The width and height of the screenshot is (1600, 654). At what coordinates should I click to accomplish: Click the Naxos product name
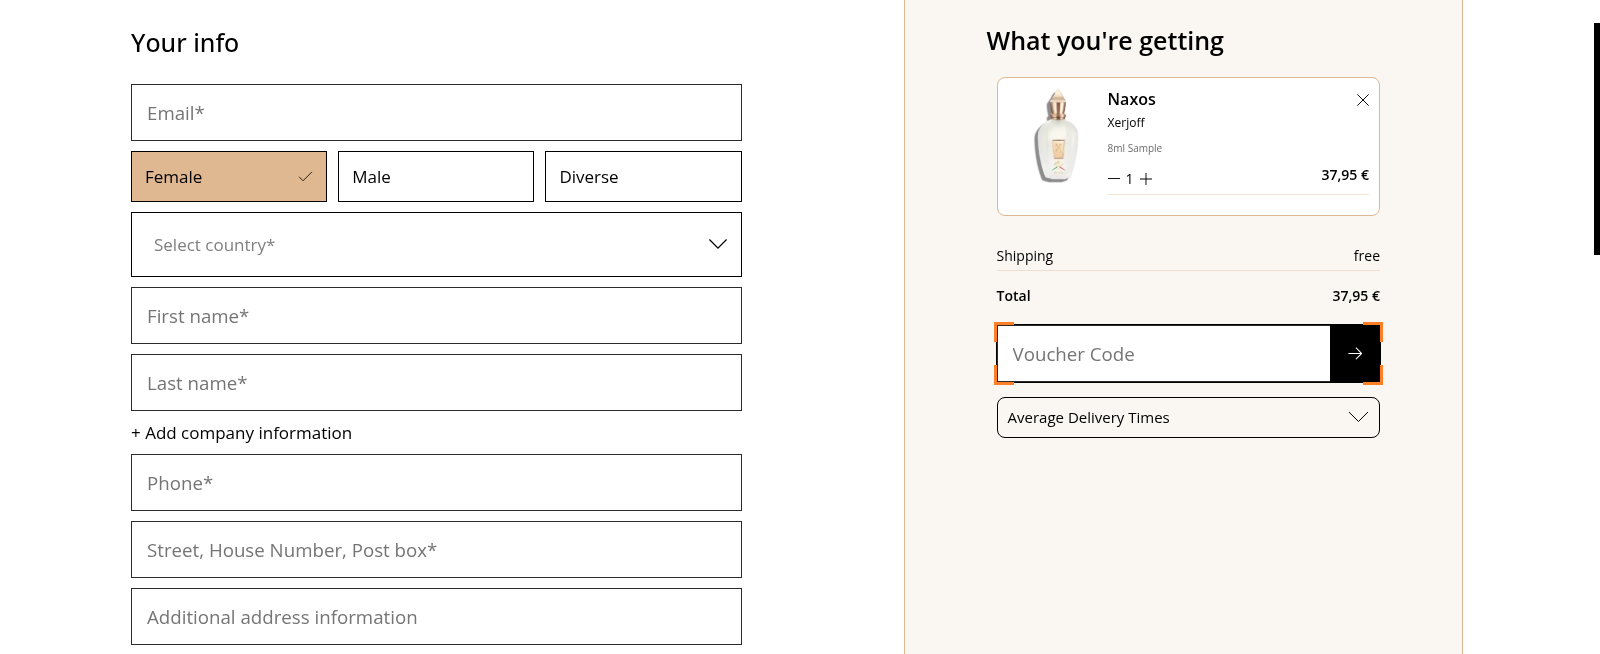(1131, 99)
